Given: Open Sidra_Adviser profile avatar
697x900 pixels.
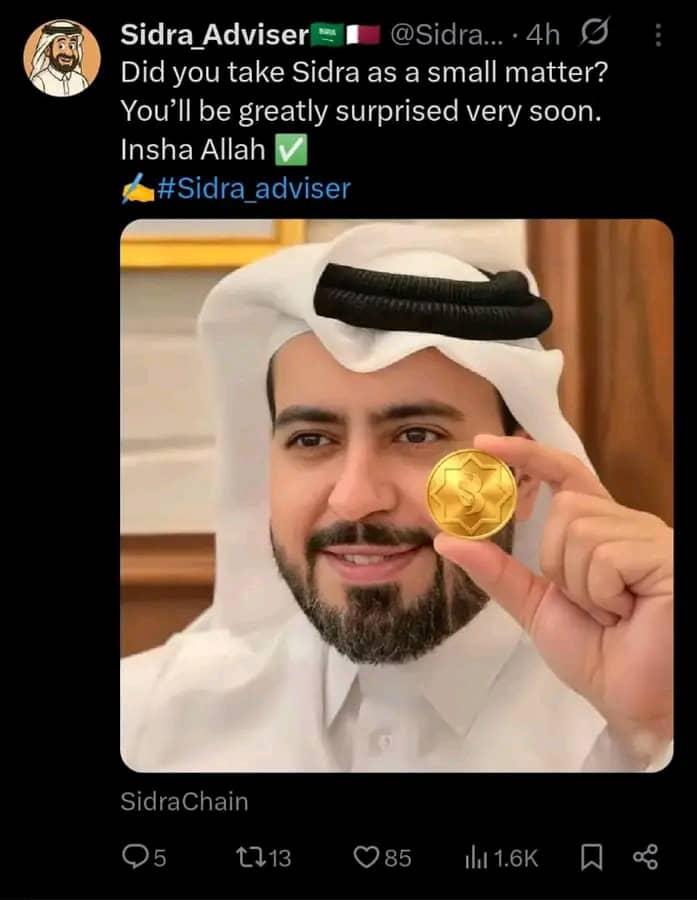Looking at the screenshot, I should point(62,58).
